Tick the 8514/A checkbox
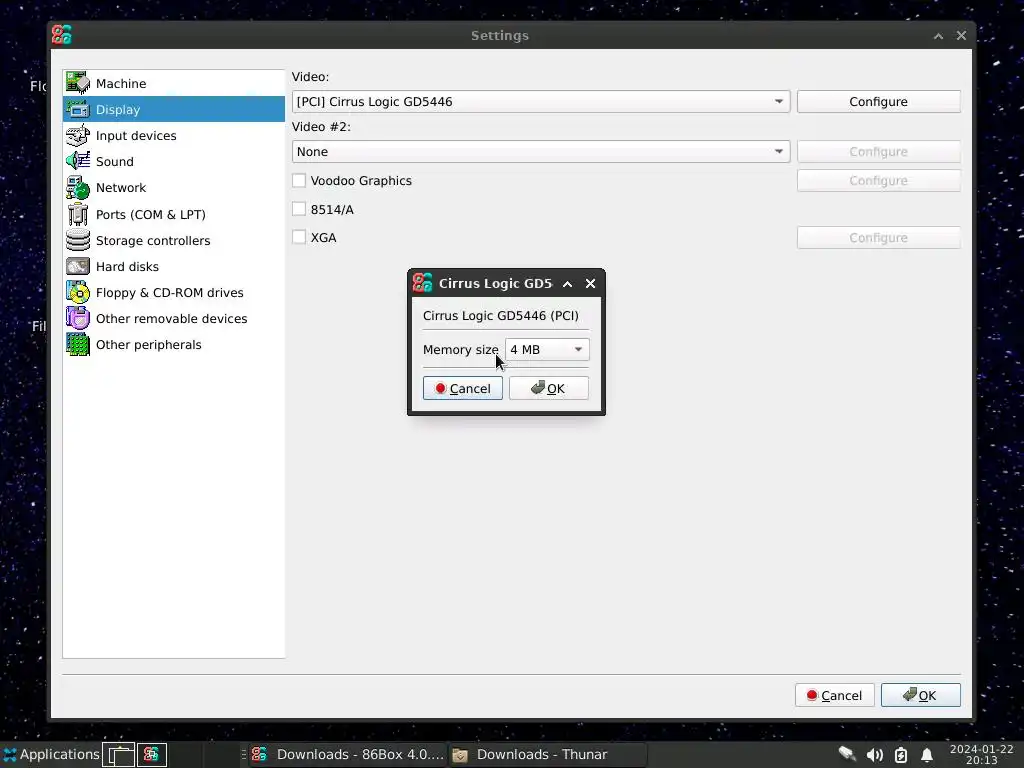 point(298,209)
